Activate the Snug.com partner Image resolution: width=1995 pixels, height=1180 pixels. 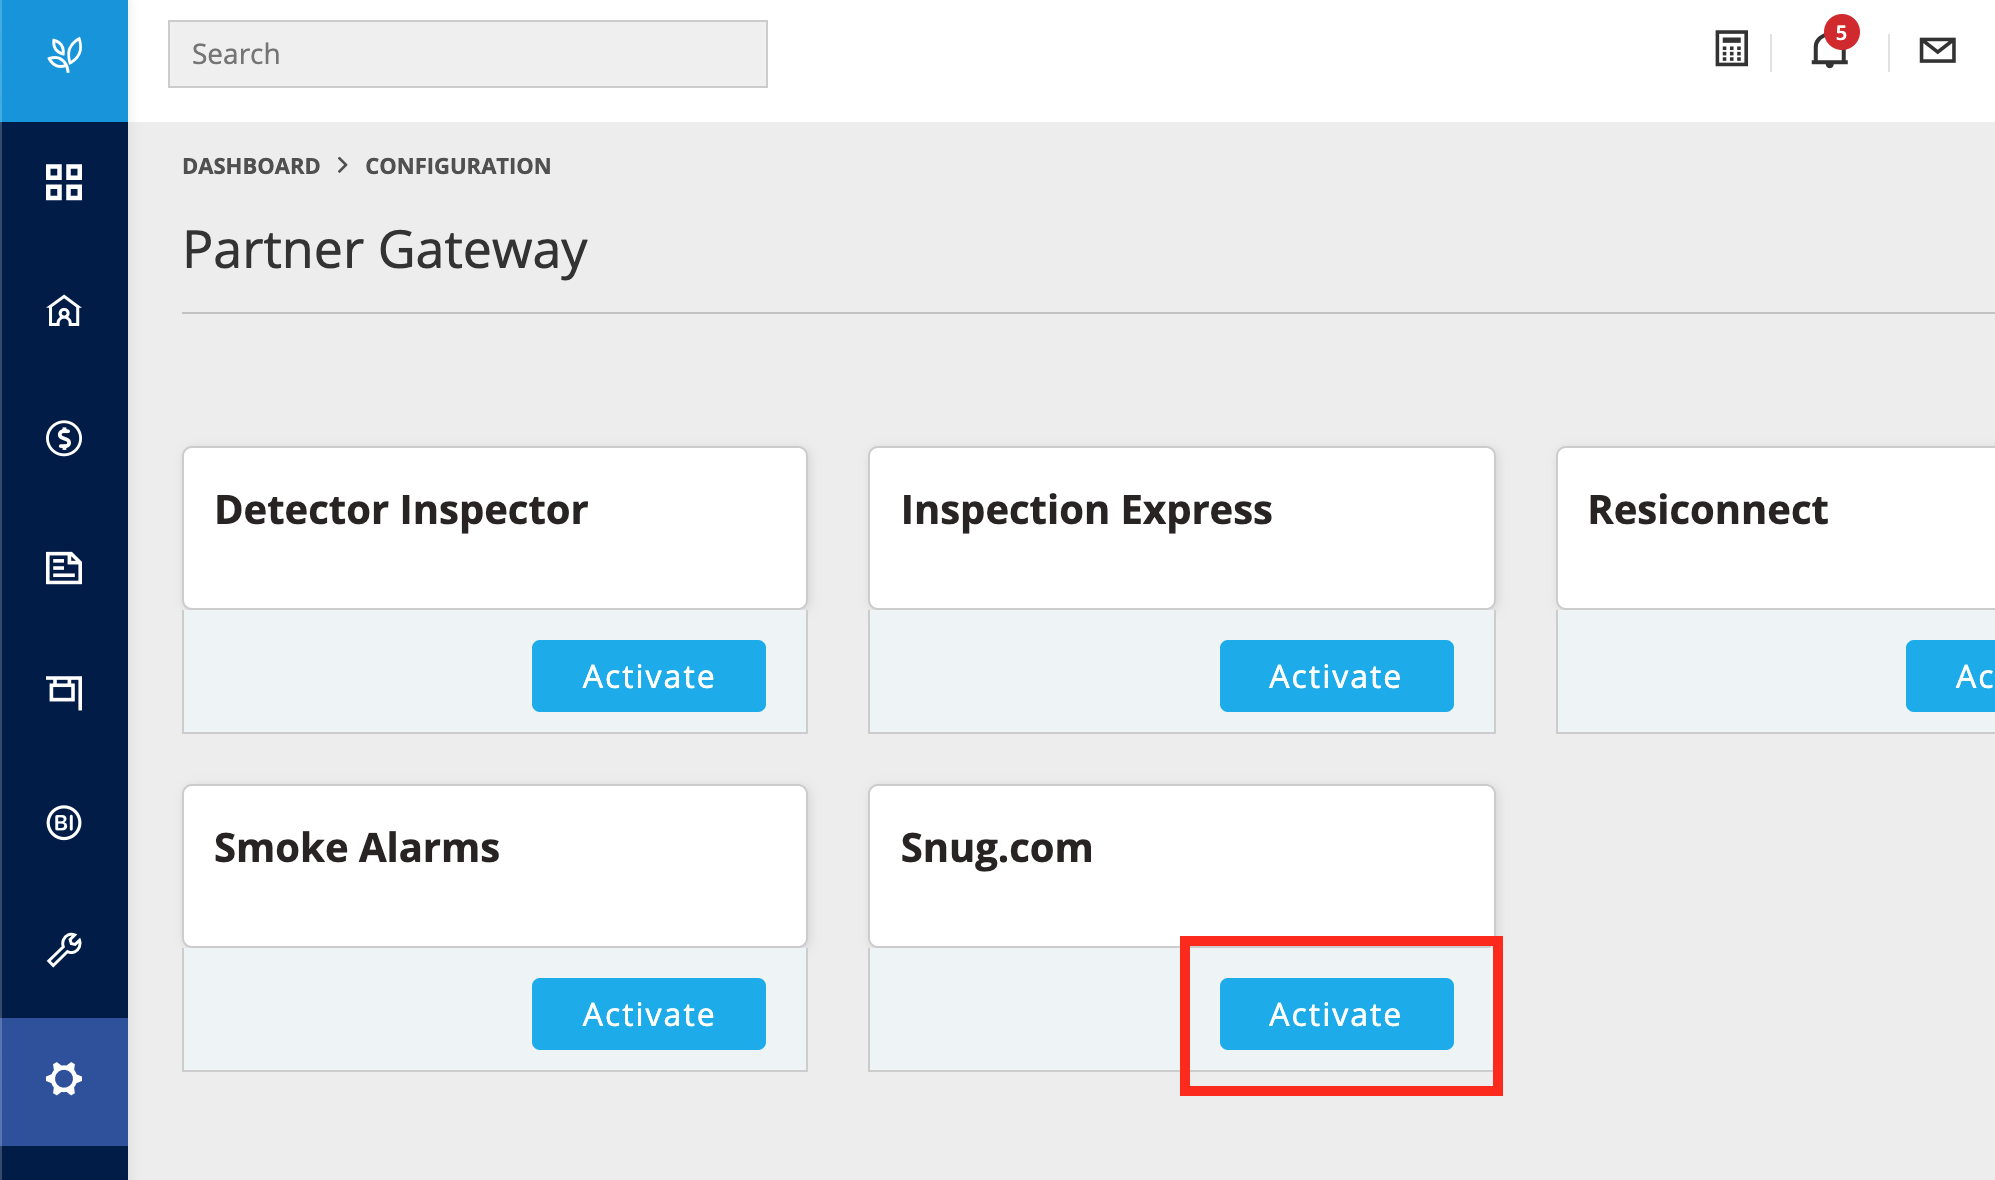tap(1336, 1014)
